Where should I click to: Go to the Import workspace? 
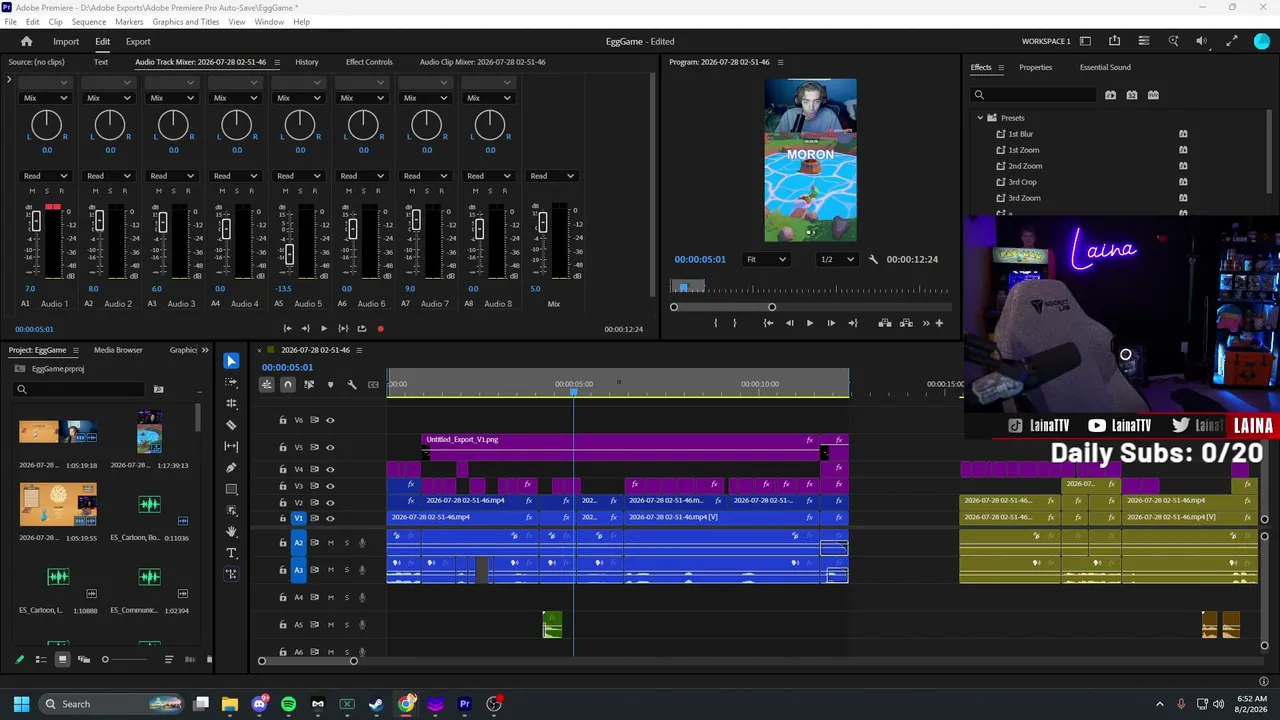point(66,41)
